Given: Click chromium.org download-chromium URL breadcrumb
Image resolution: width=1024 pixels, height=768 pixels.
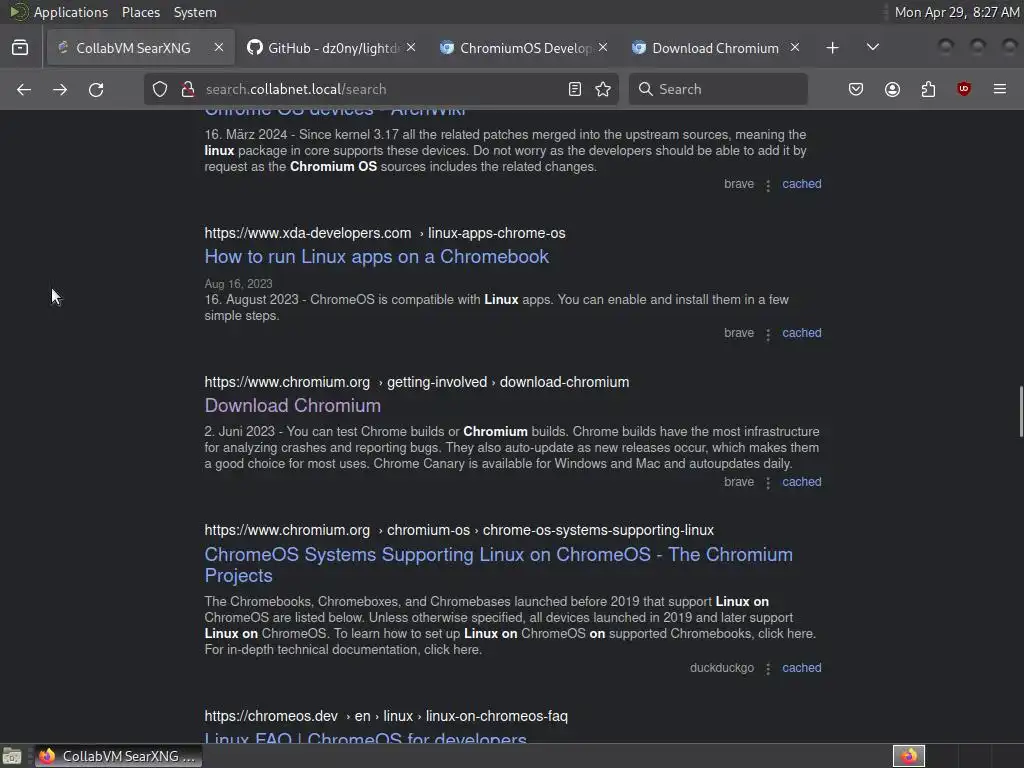Looking at the screenshot, I should (417, 382).
